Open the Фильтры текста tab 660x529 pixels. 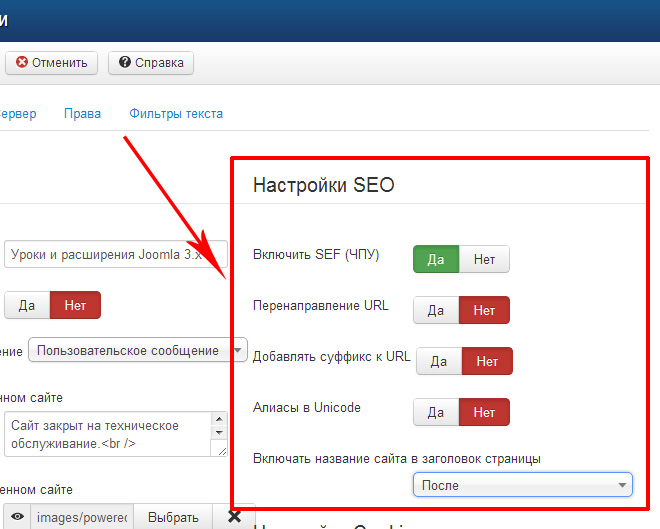click(x=176, y=114)
